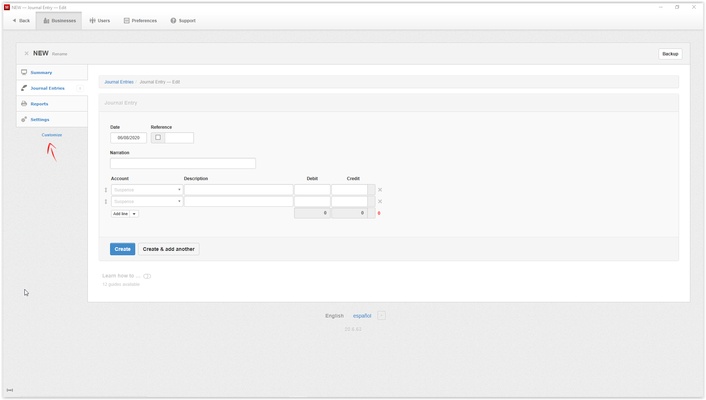Click the second row Credit field

[349, 202]
